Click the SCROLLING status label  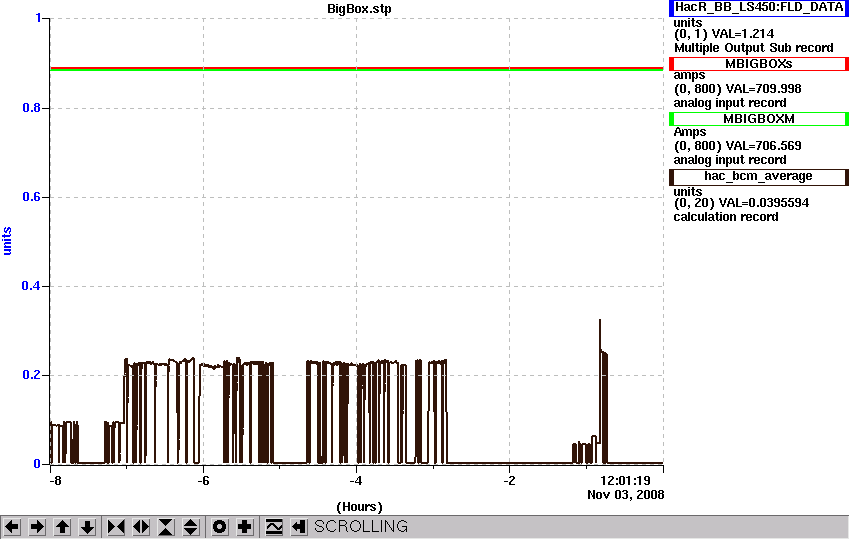pos(361,527)
